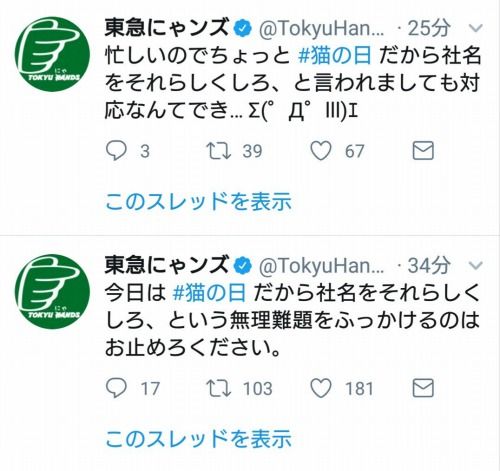Reply to the 25分 tweet
The width and height of the screenshot is (500, 471).
pos(116,151)
